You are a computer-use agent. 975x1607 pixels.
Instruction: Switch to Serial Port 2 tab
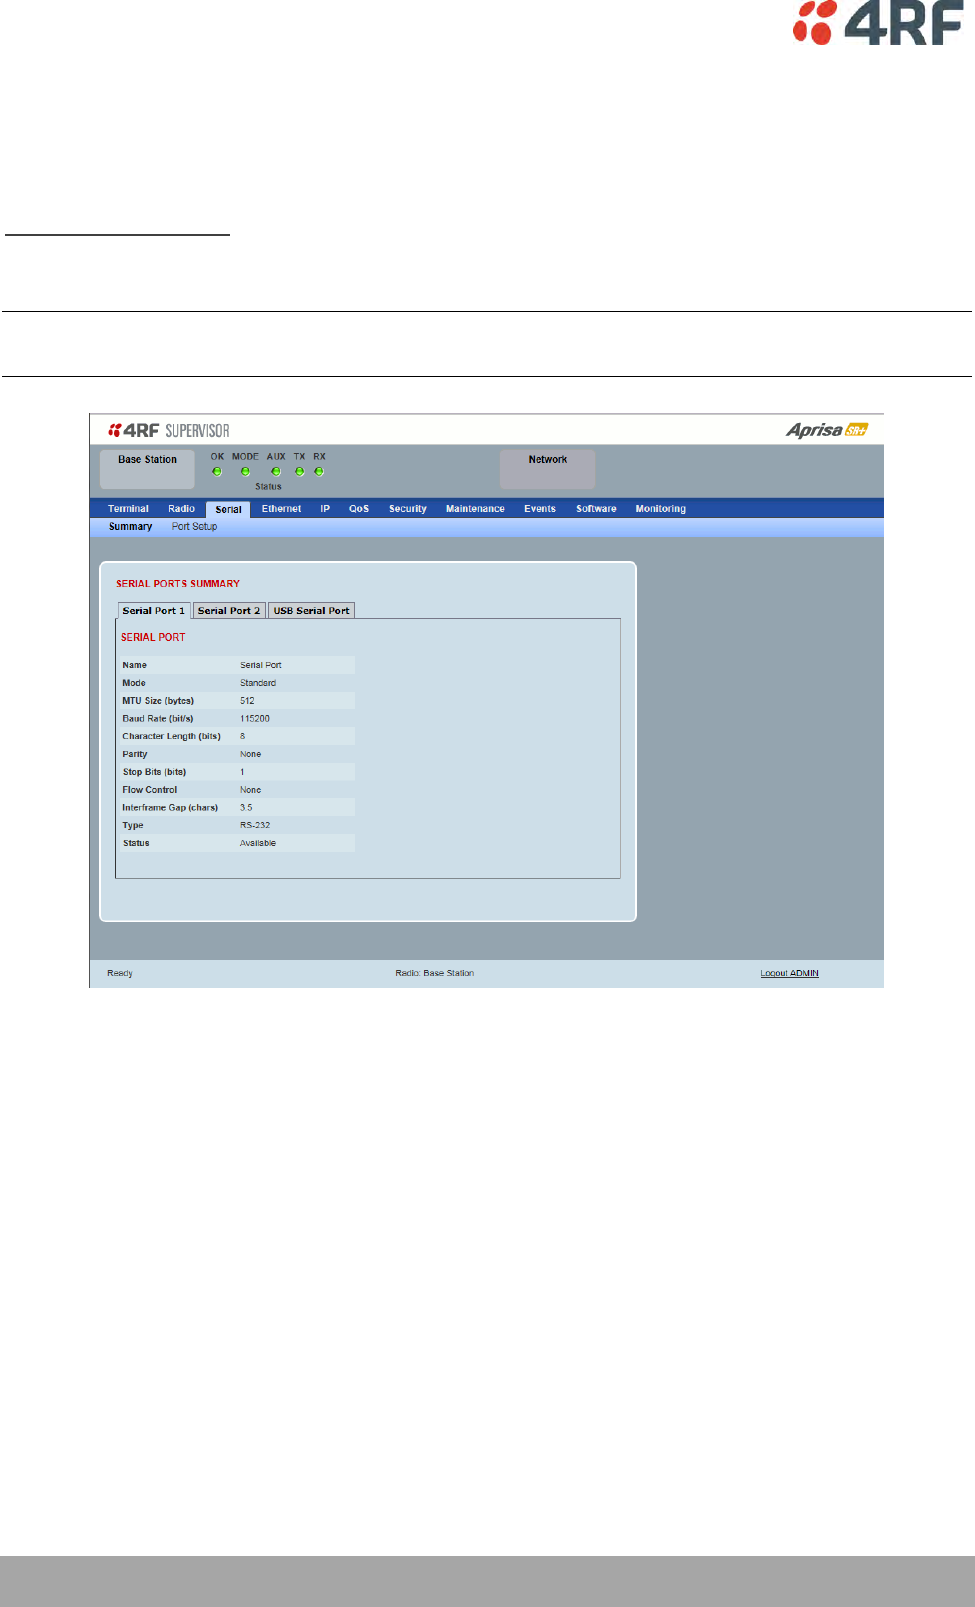tap(229, 611)
